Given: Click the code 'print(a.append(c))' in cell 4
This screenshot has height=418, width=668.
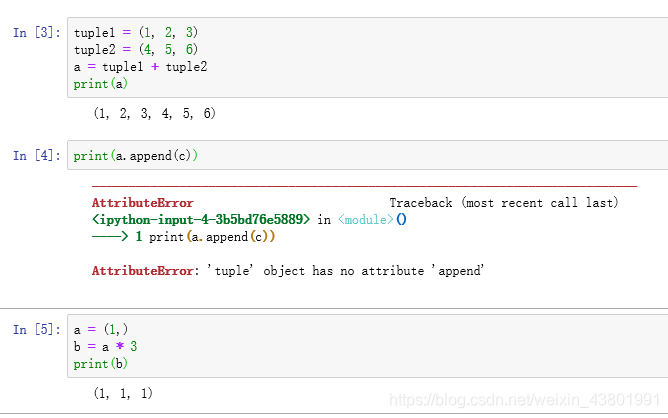Looking at the screenshot, I should point(135,156).
